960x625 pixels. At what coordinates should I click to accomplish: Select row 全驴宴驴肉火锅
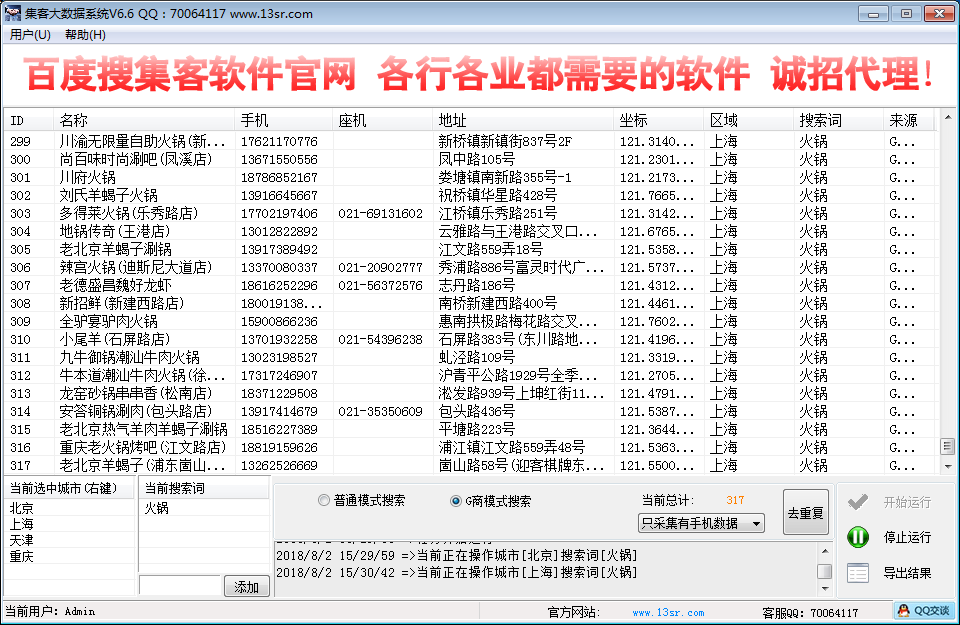click(470, 321)
